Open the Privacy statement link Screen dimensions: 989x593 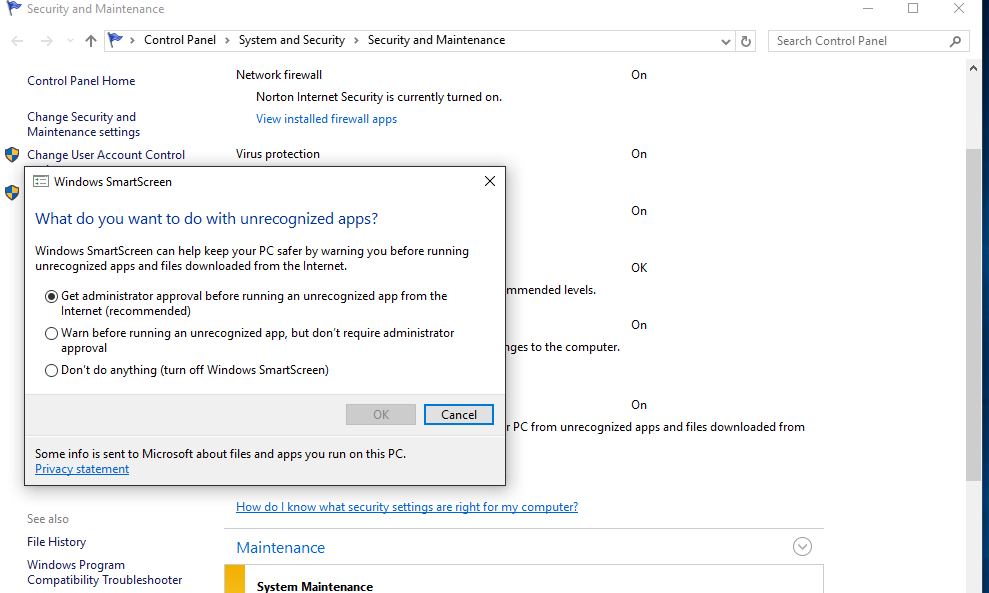(82, 469)
